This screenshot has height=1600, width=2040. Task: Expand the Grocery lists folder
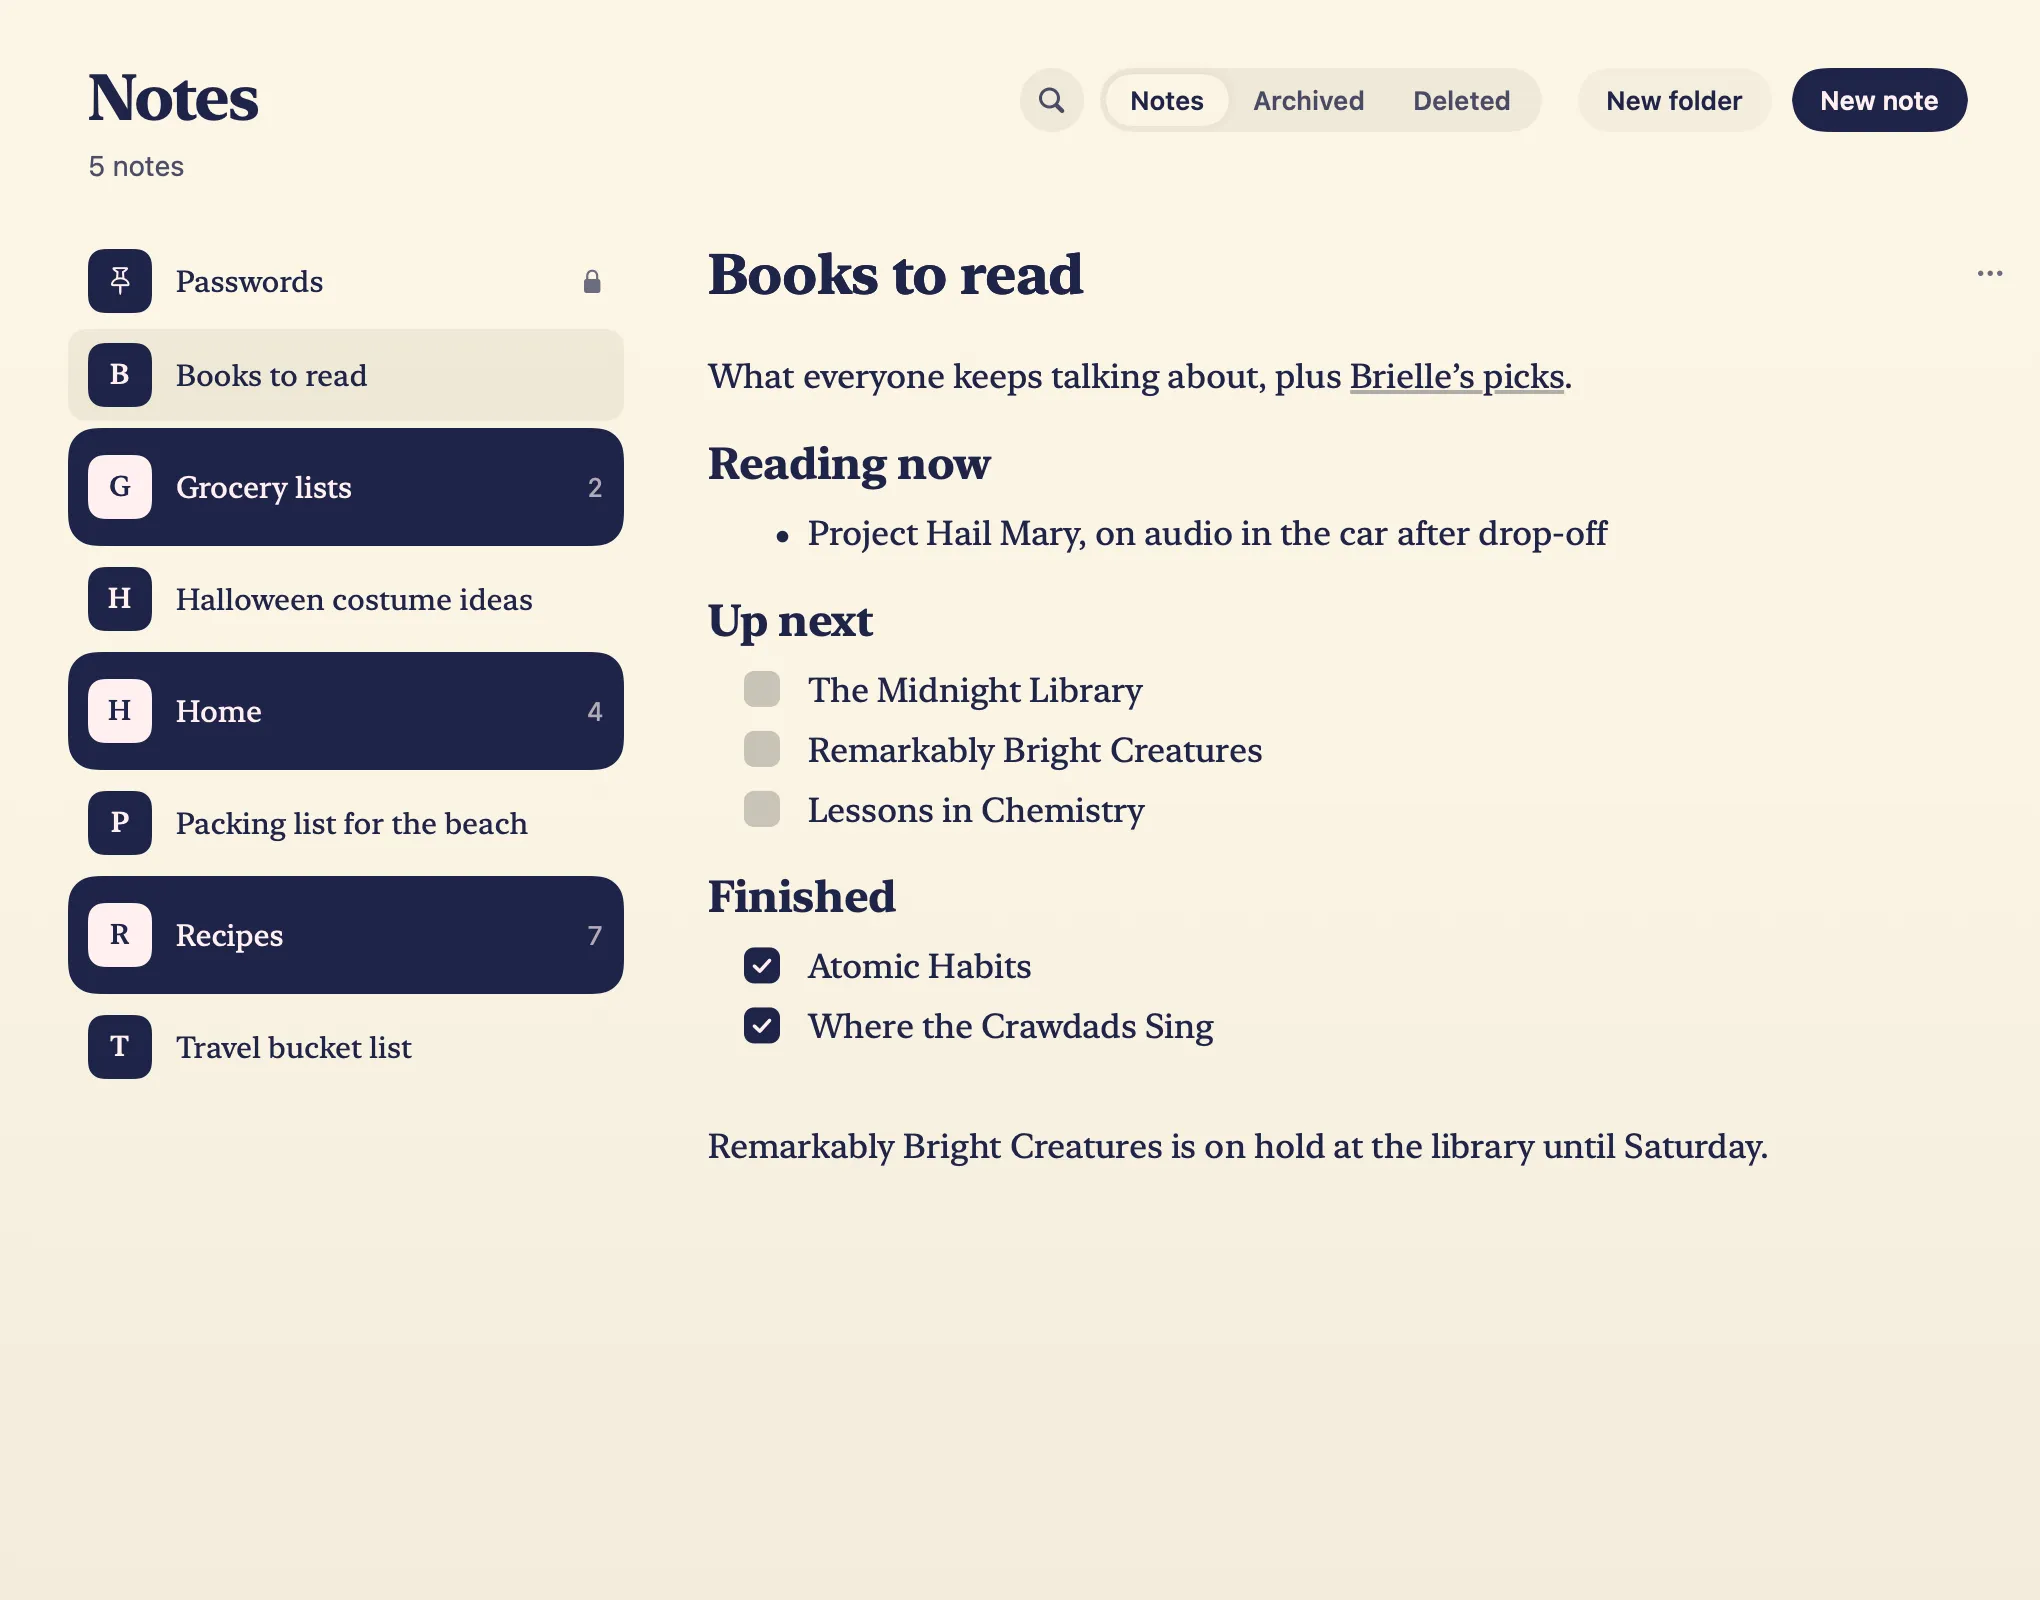[x=346, y=487]
